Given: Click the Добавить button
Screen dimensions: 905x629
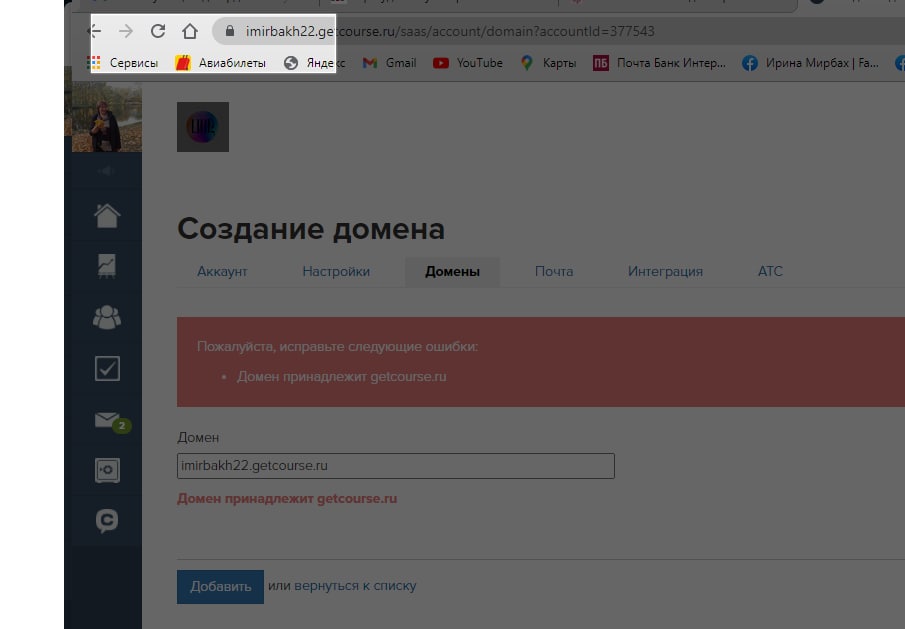Looking at the screenshot, I should coord(220,587).
